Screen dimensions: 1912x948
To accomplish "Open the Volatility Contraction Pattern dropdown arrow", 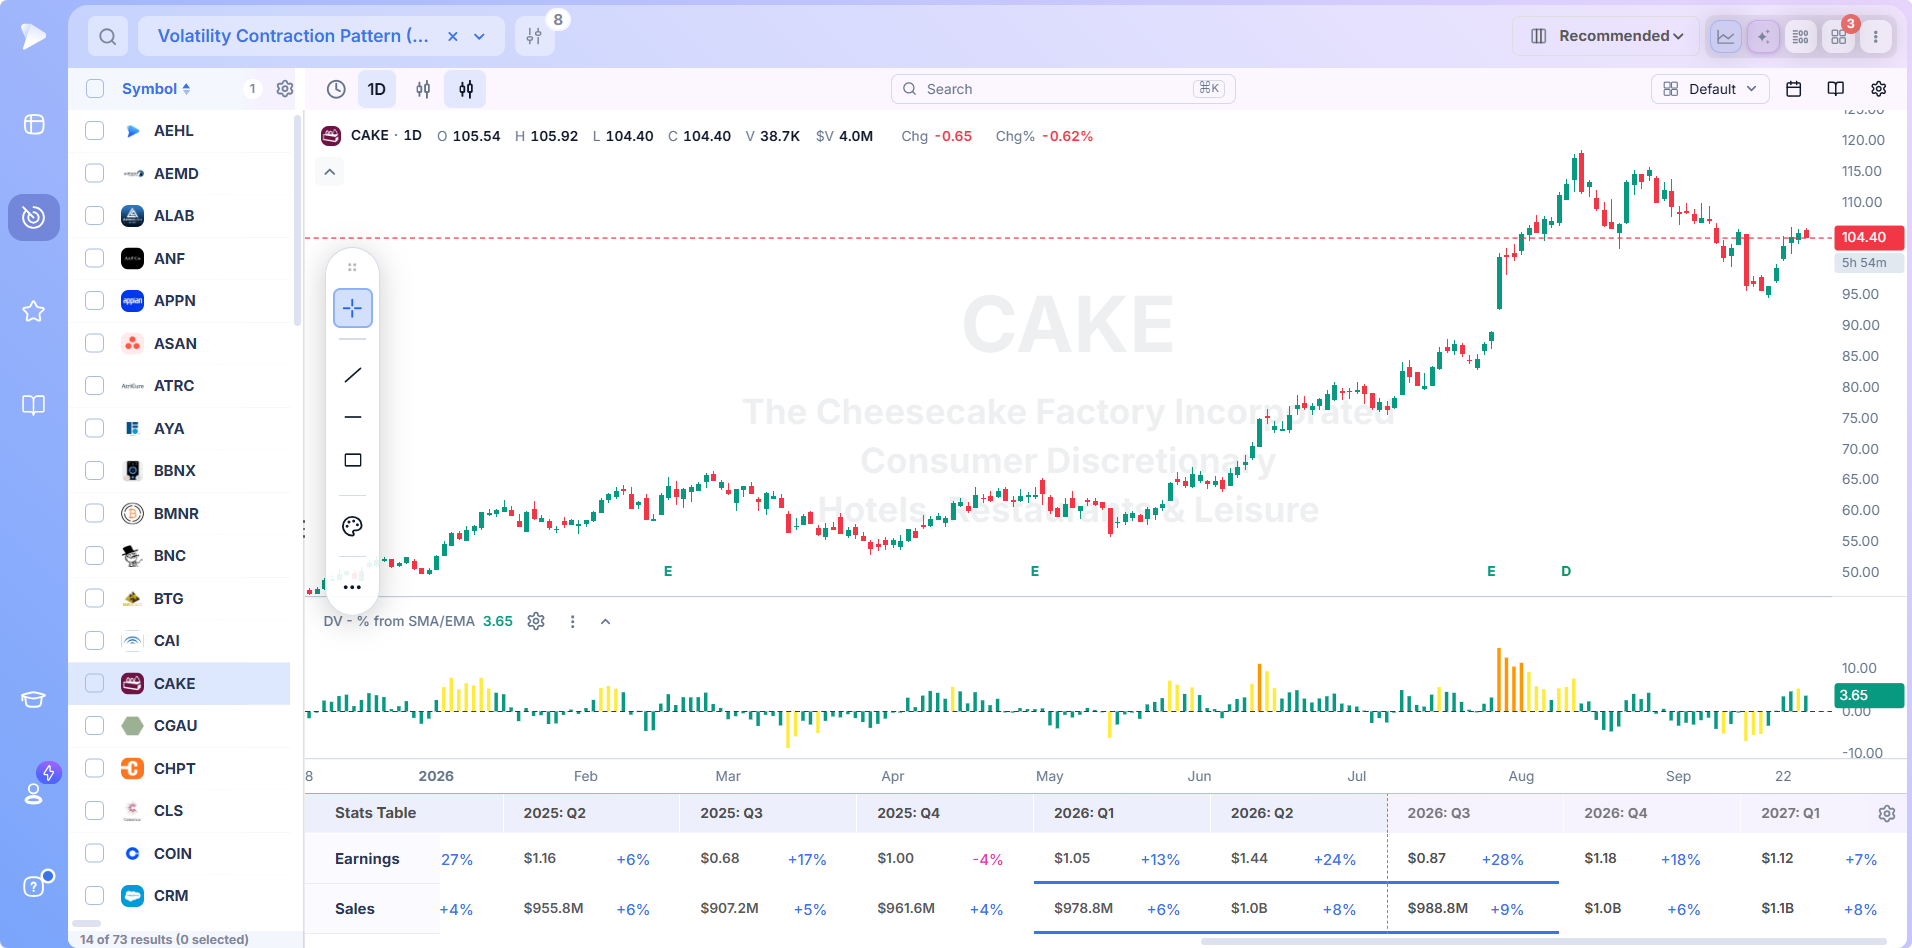I will pyautogui.click(x=480, y=37).
